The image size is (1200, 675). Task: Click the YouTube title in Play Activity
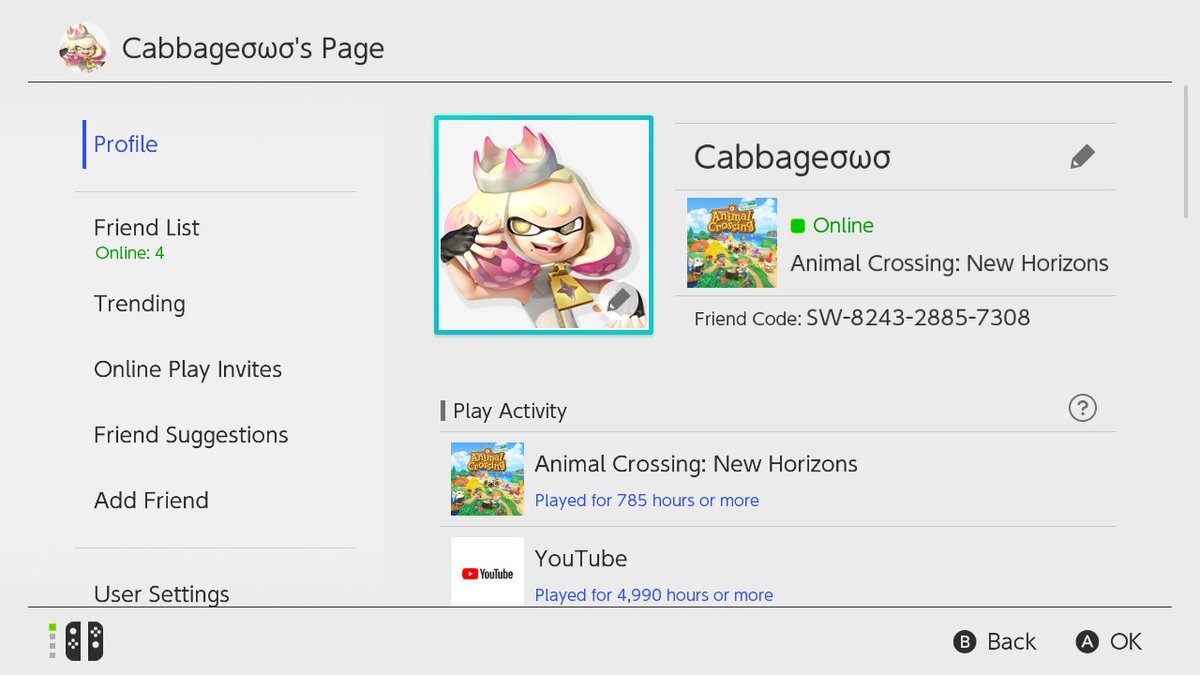tap(581, 558)
